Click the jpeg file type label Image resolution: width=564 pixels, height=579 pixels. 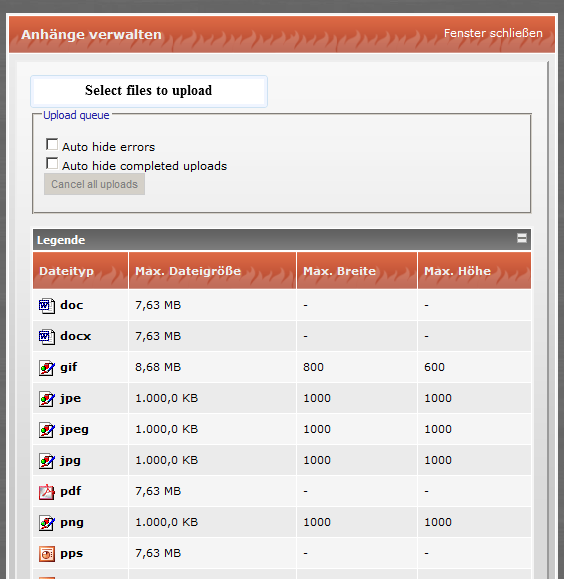[74, 430]
